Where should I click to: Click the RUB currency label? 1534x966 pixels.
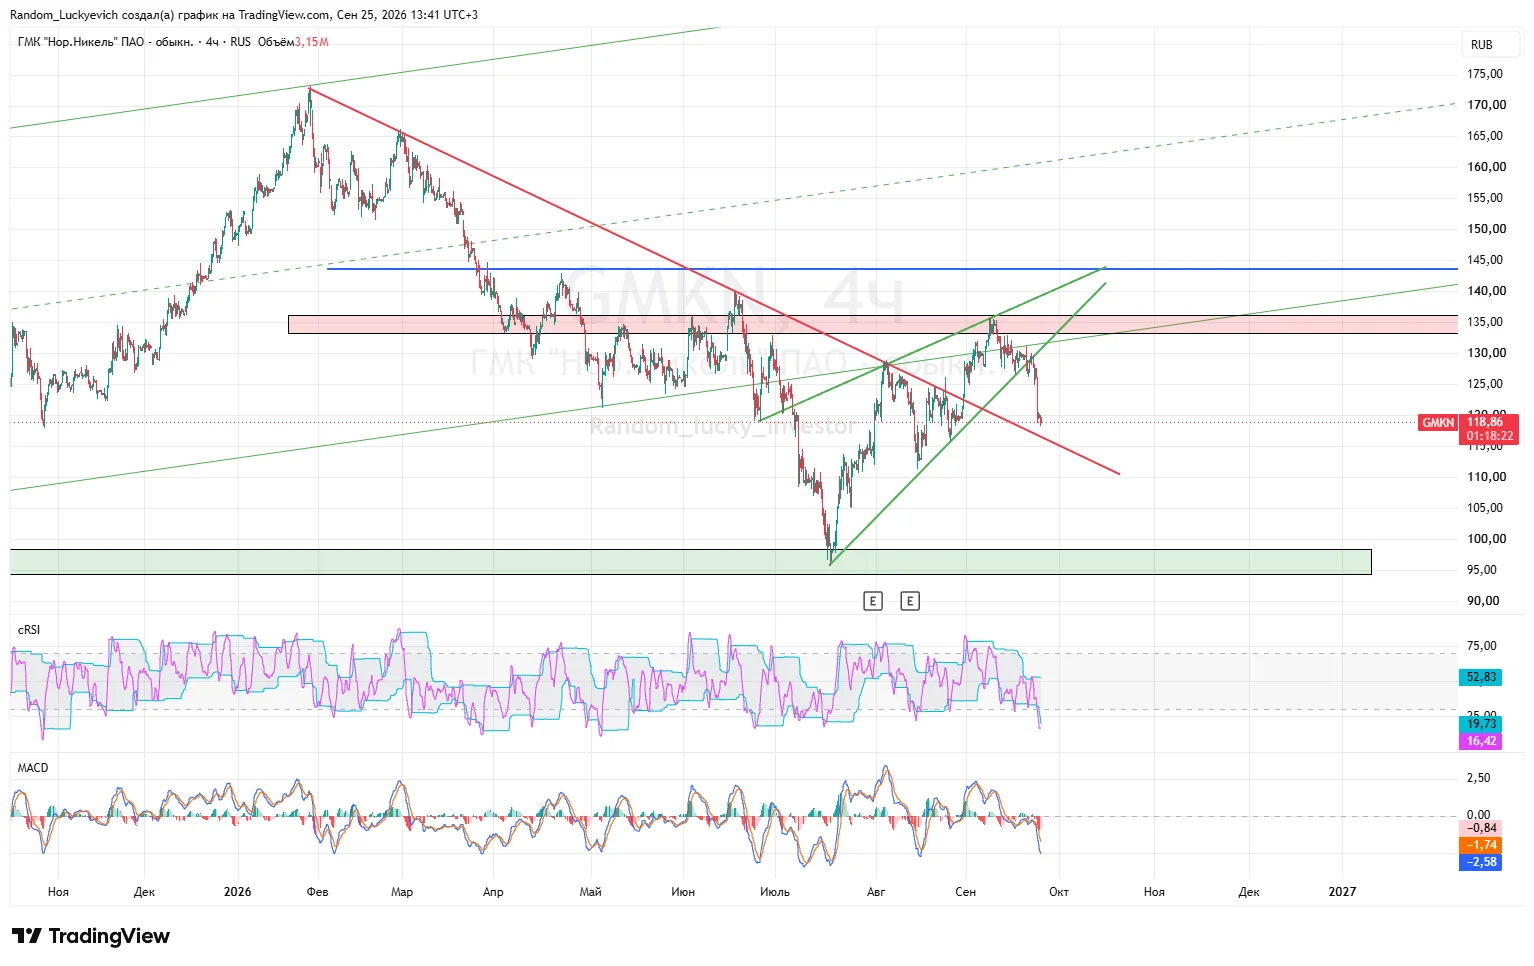coord(1482,45)
